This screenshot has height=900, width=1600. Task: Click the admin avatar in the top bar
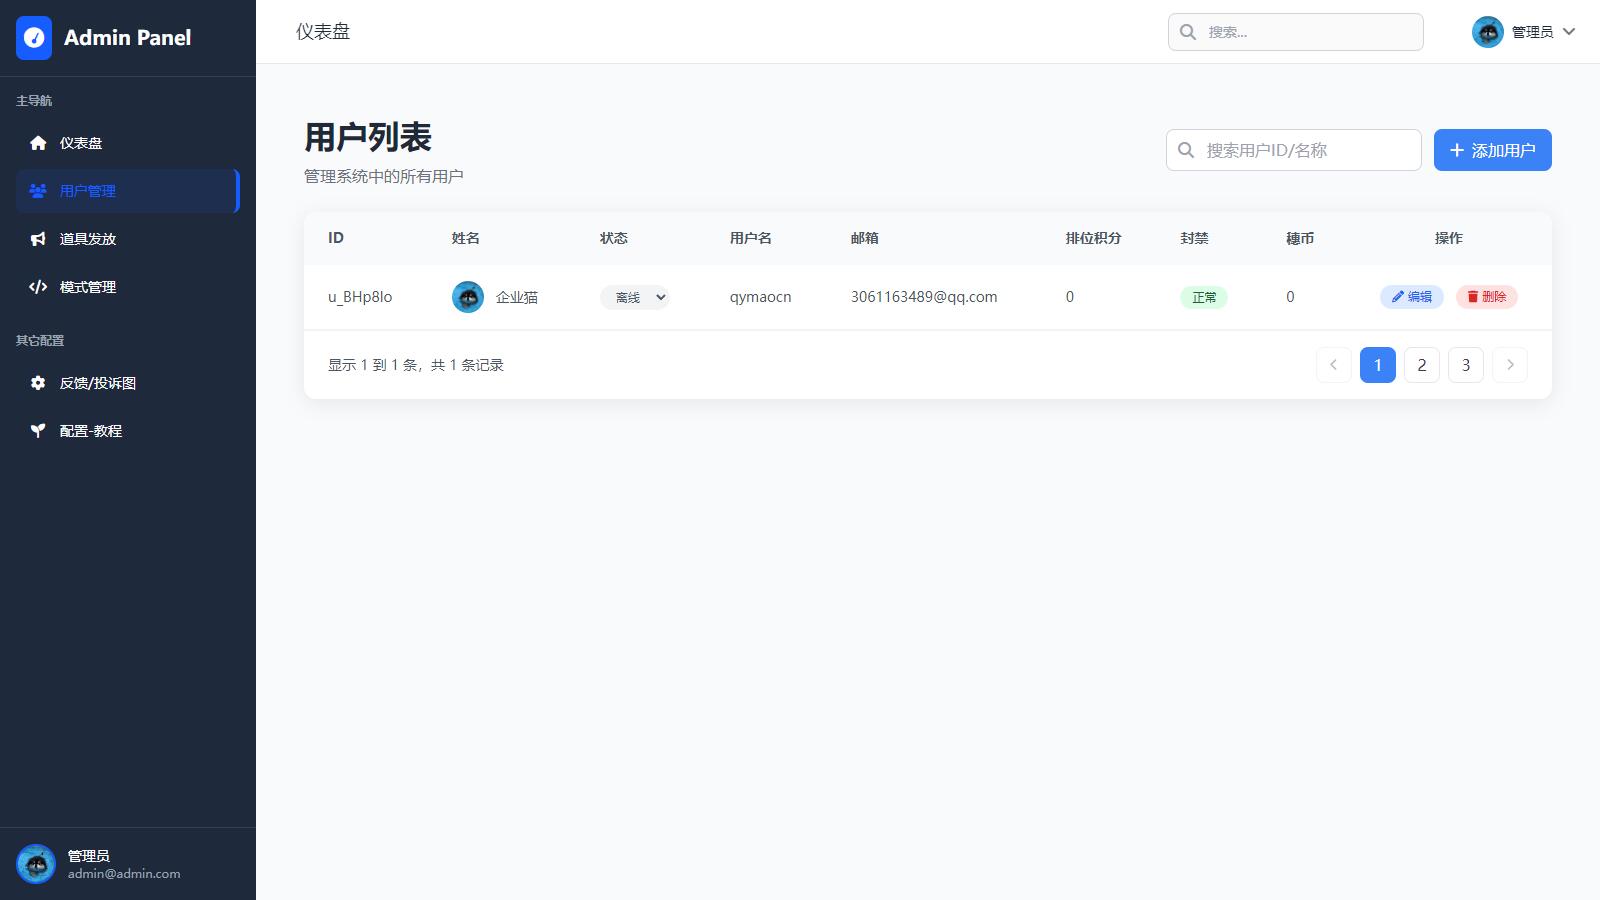1487,32
